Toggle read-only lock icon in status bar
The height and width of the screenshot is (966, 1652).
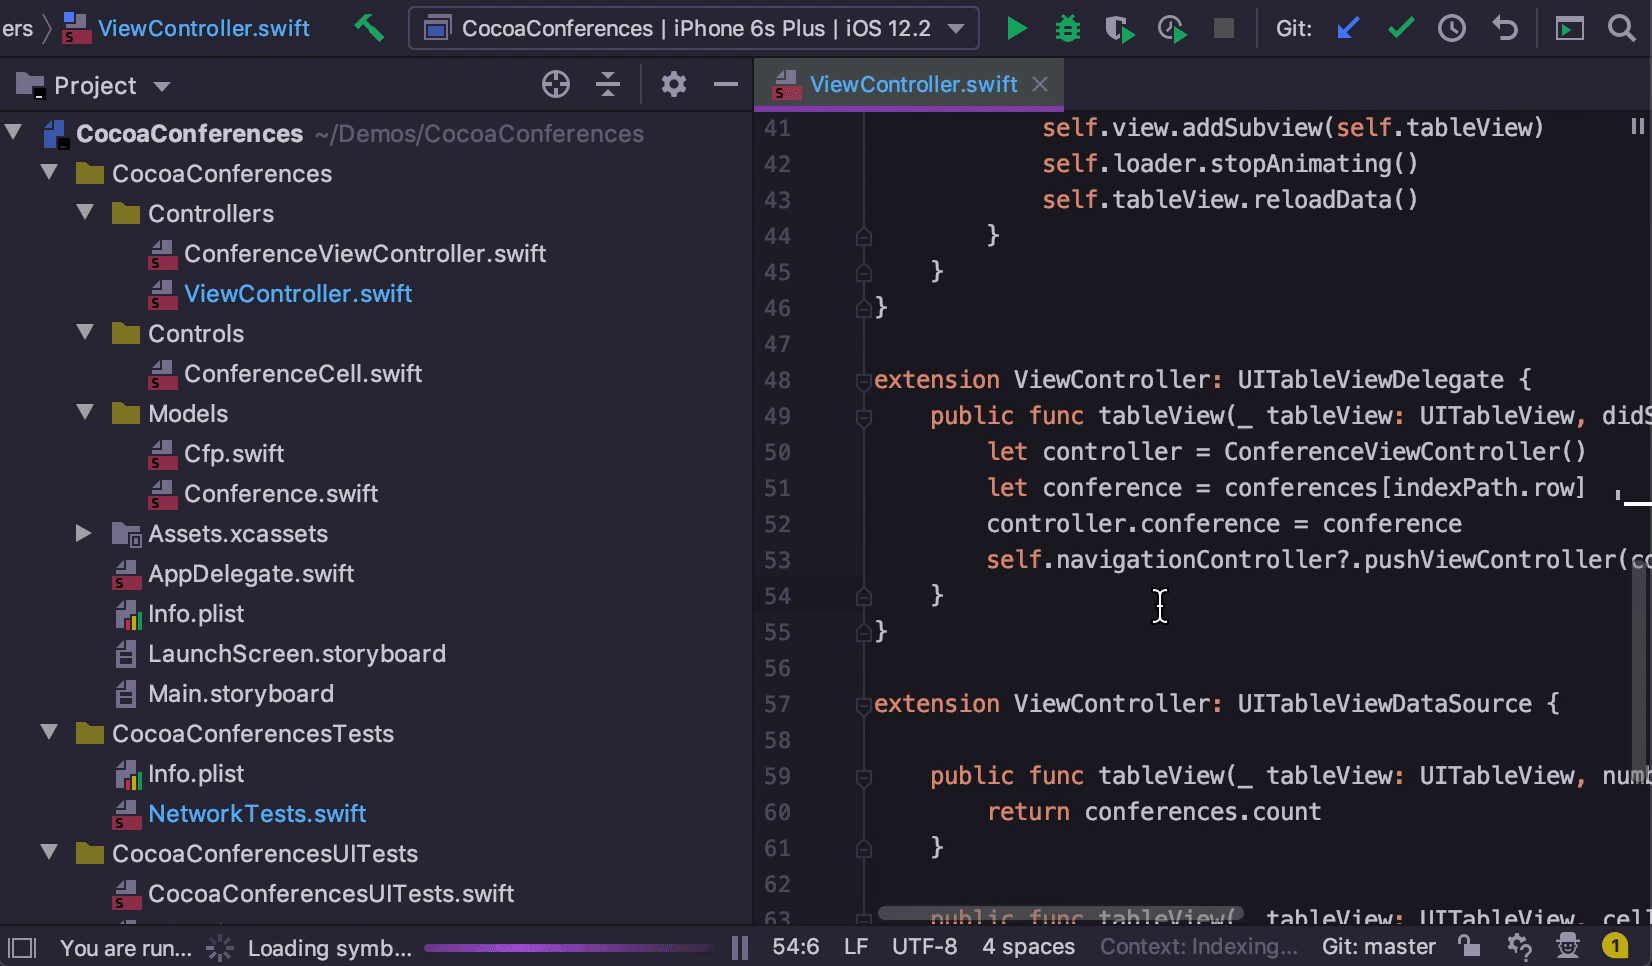coord(1468,946)
